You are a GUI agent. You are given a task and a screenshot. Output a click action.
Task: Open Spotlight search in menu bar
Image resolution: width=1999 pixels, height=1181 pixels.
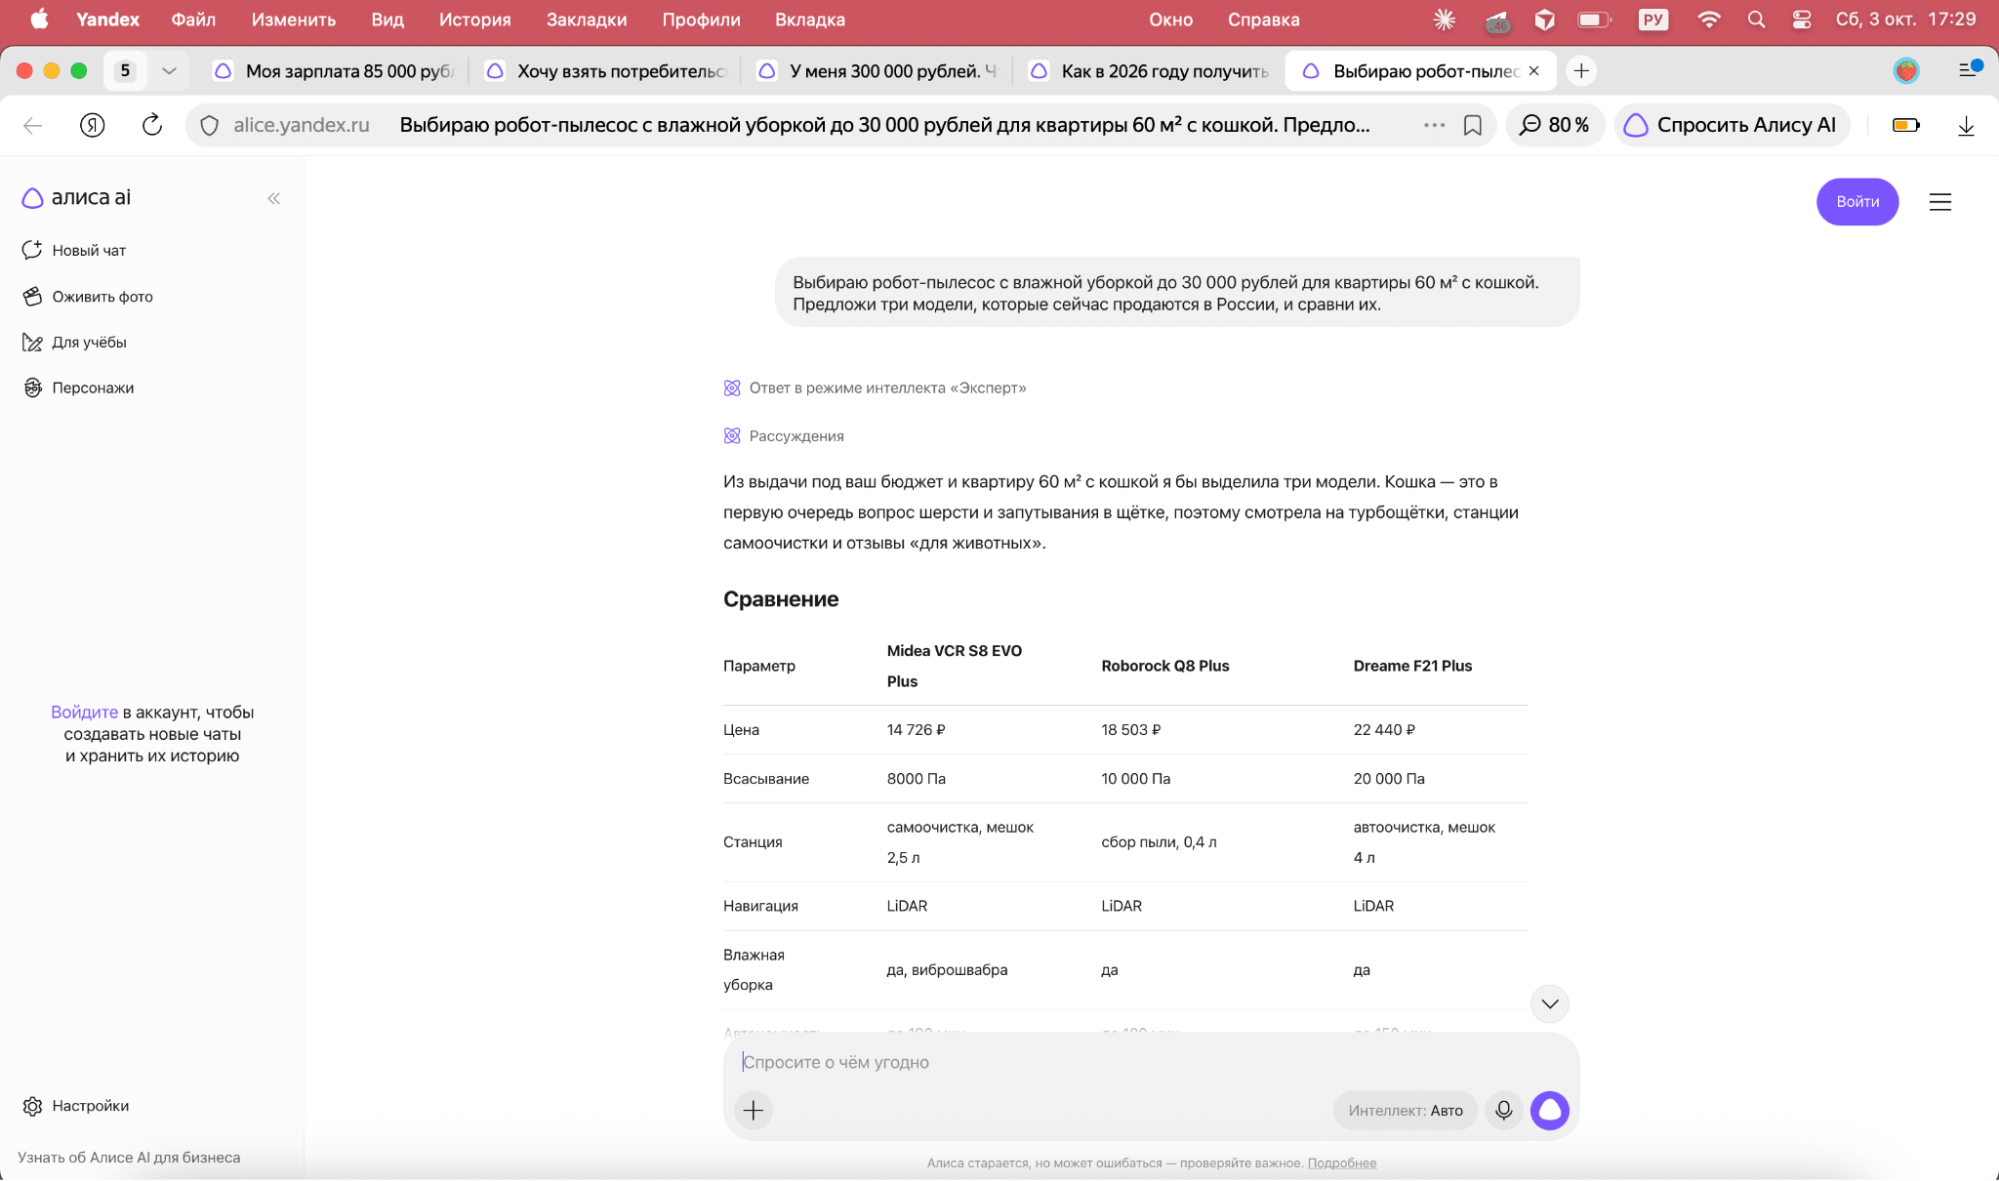pyautogui.click(x=1756, y=19)
